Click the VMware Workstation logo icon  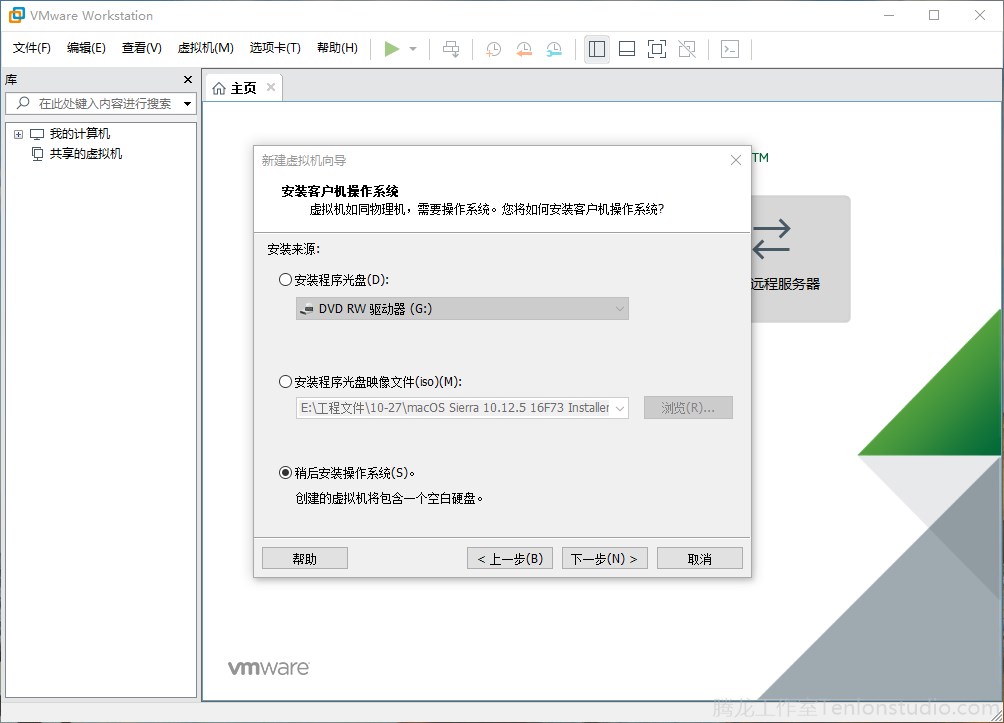click(x=17, y=15)
